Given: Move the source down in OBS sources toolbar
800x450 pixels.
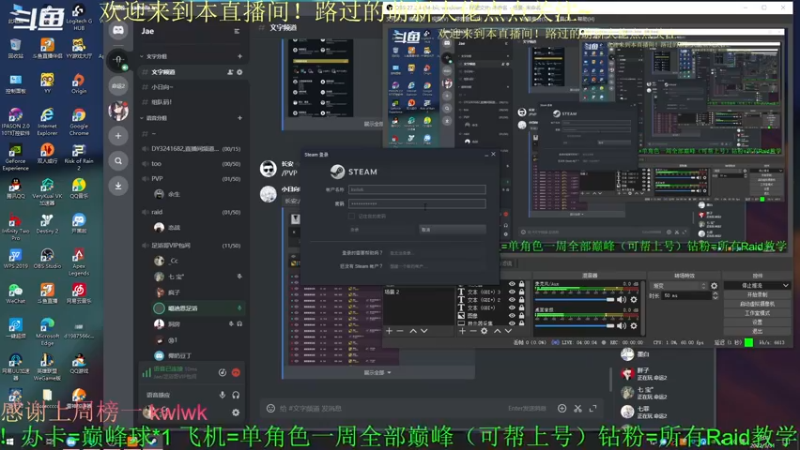Looking at the screenshot, I should click(x=508, y=331).
